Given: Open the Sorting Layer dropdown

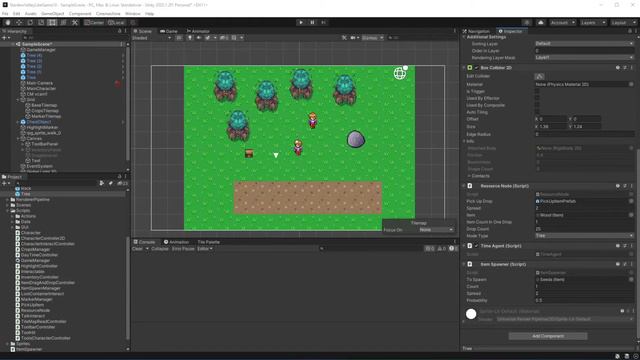Looking at the screenshot, I should pos(584,44).
